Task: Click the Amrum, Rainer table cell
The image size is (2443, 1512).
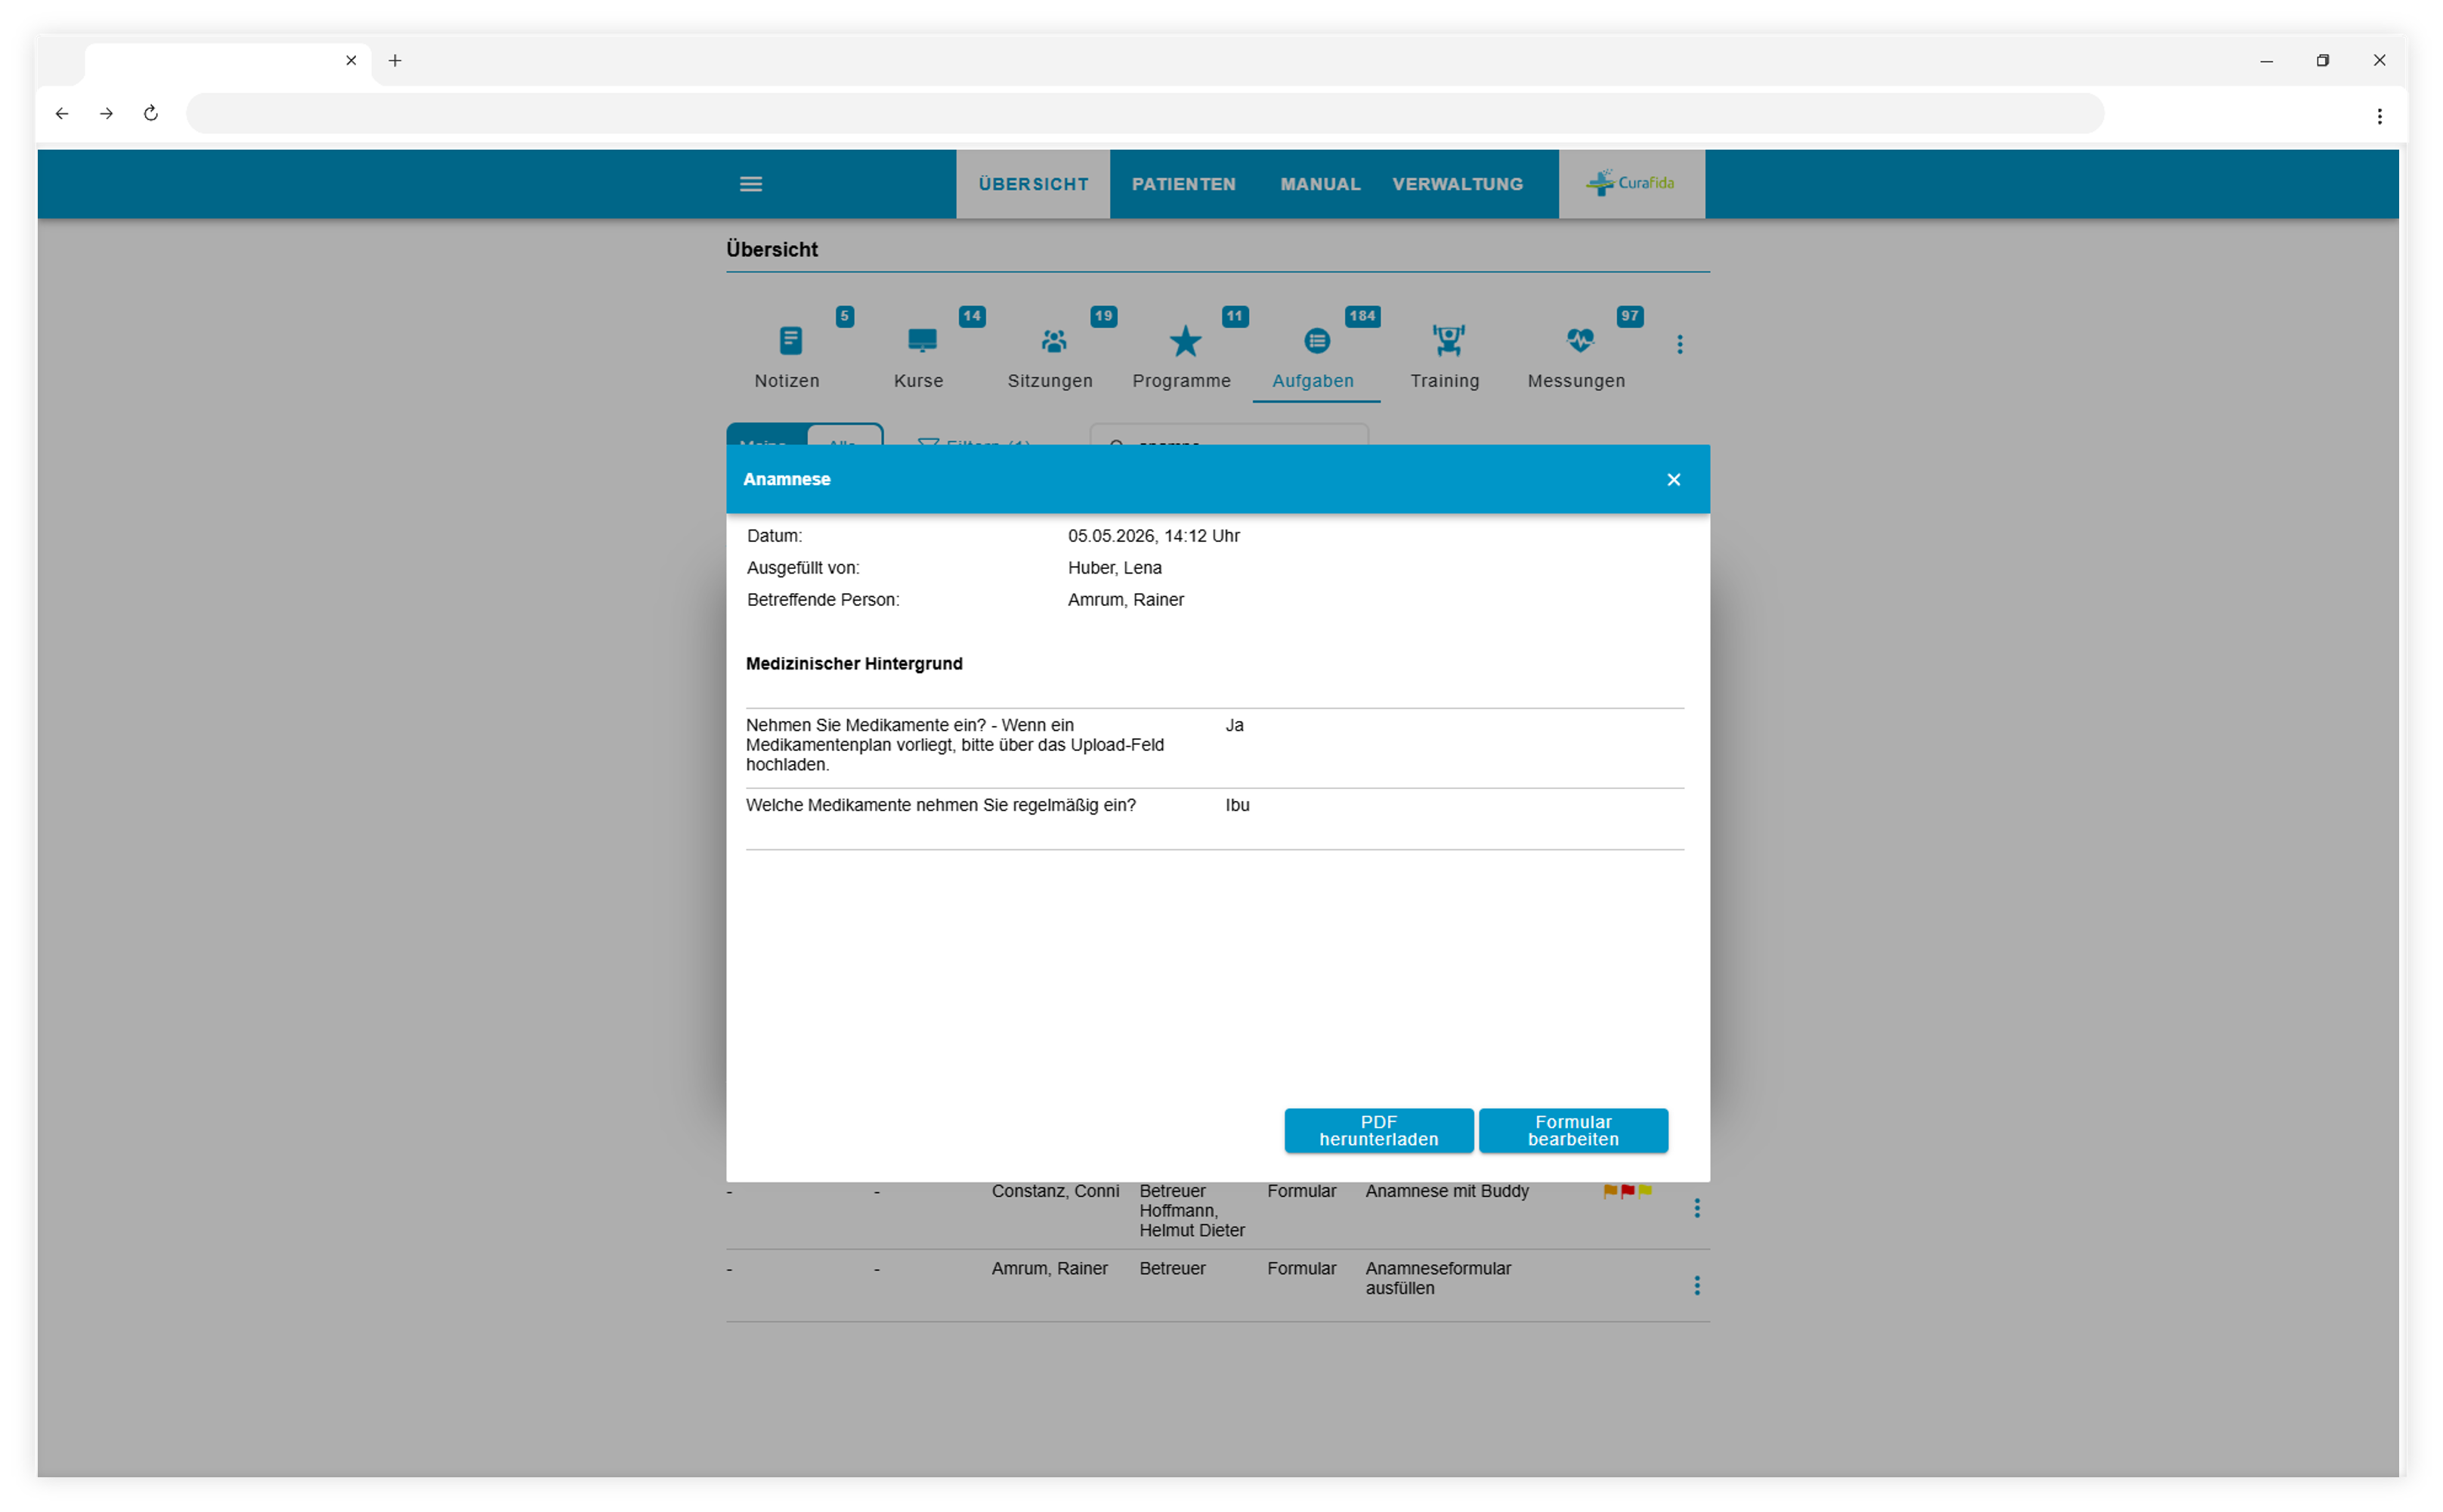Action: click(1049, 1268)
